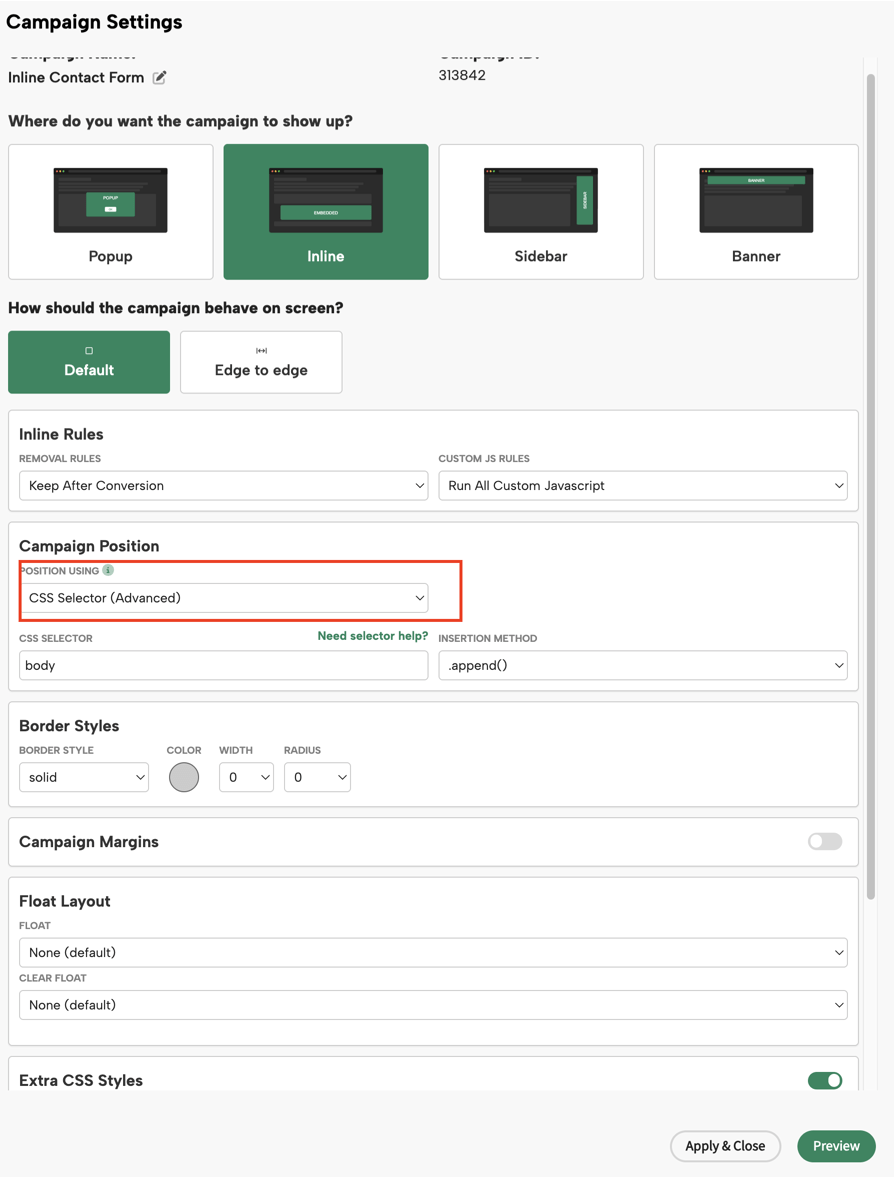Open the Custom JS Rules dropdown
This screenshot has width=894, height=1177.
tap(642, 486)
